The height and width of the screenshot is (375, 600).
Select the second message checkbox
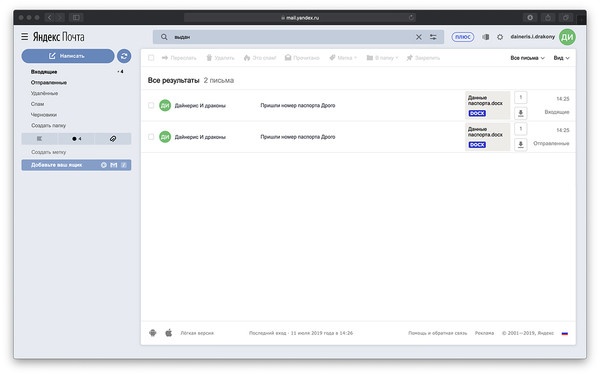151,137
